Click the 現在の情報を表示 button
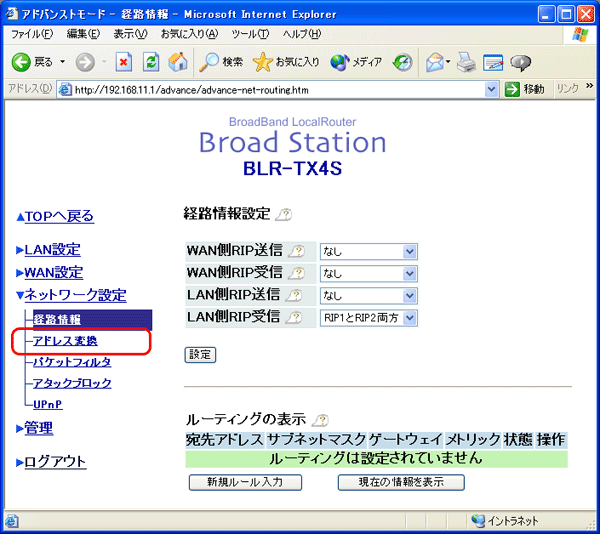 [401, 482]
